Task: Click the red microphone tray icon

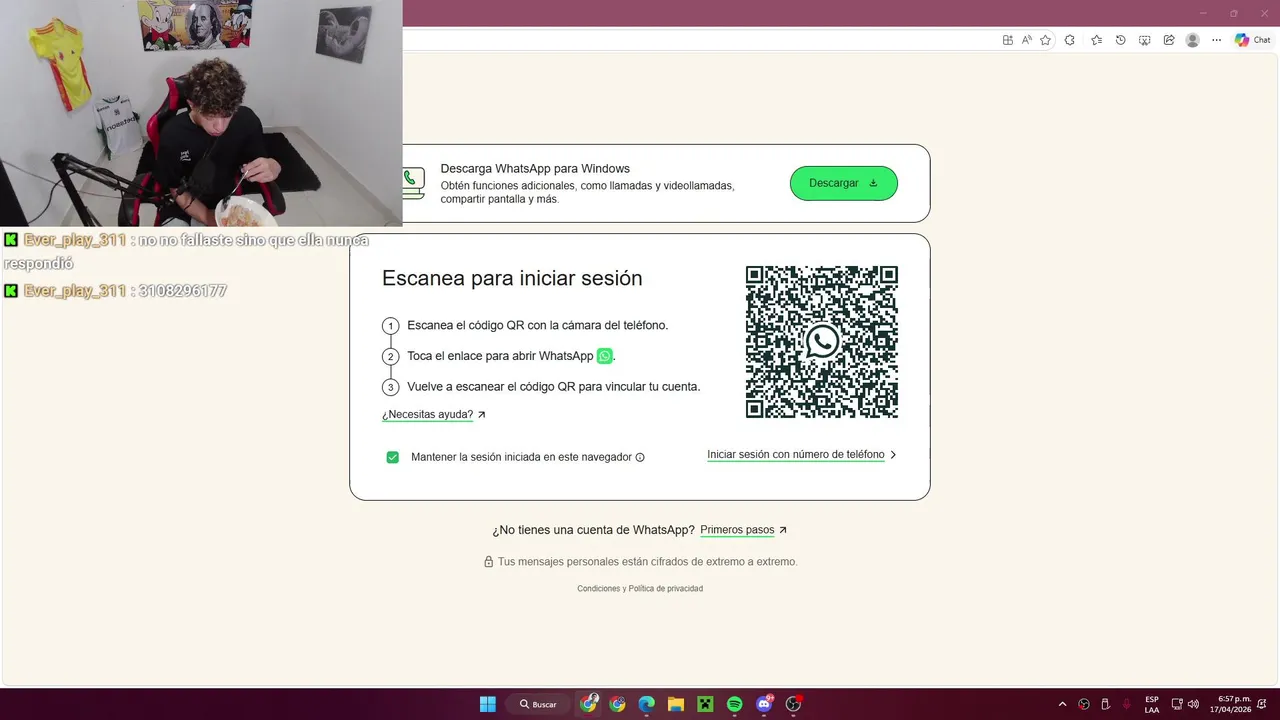Action: pos(1127,704)
